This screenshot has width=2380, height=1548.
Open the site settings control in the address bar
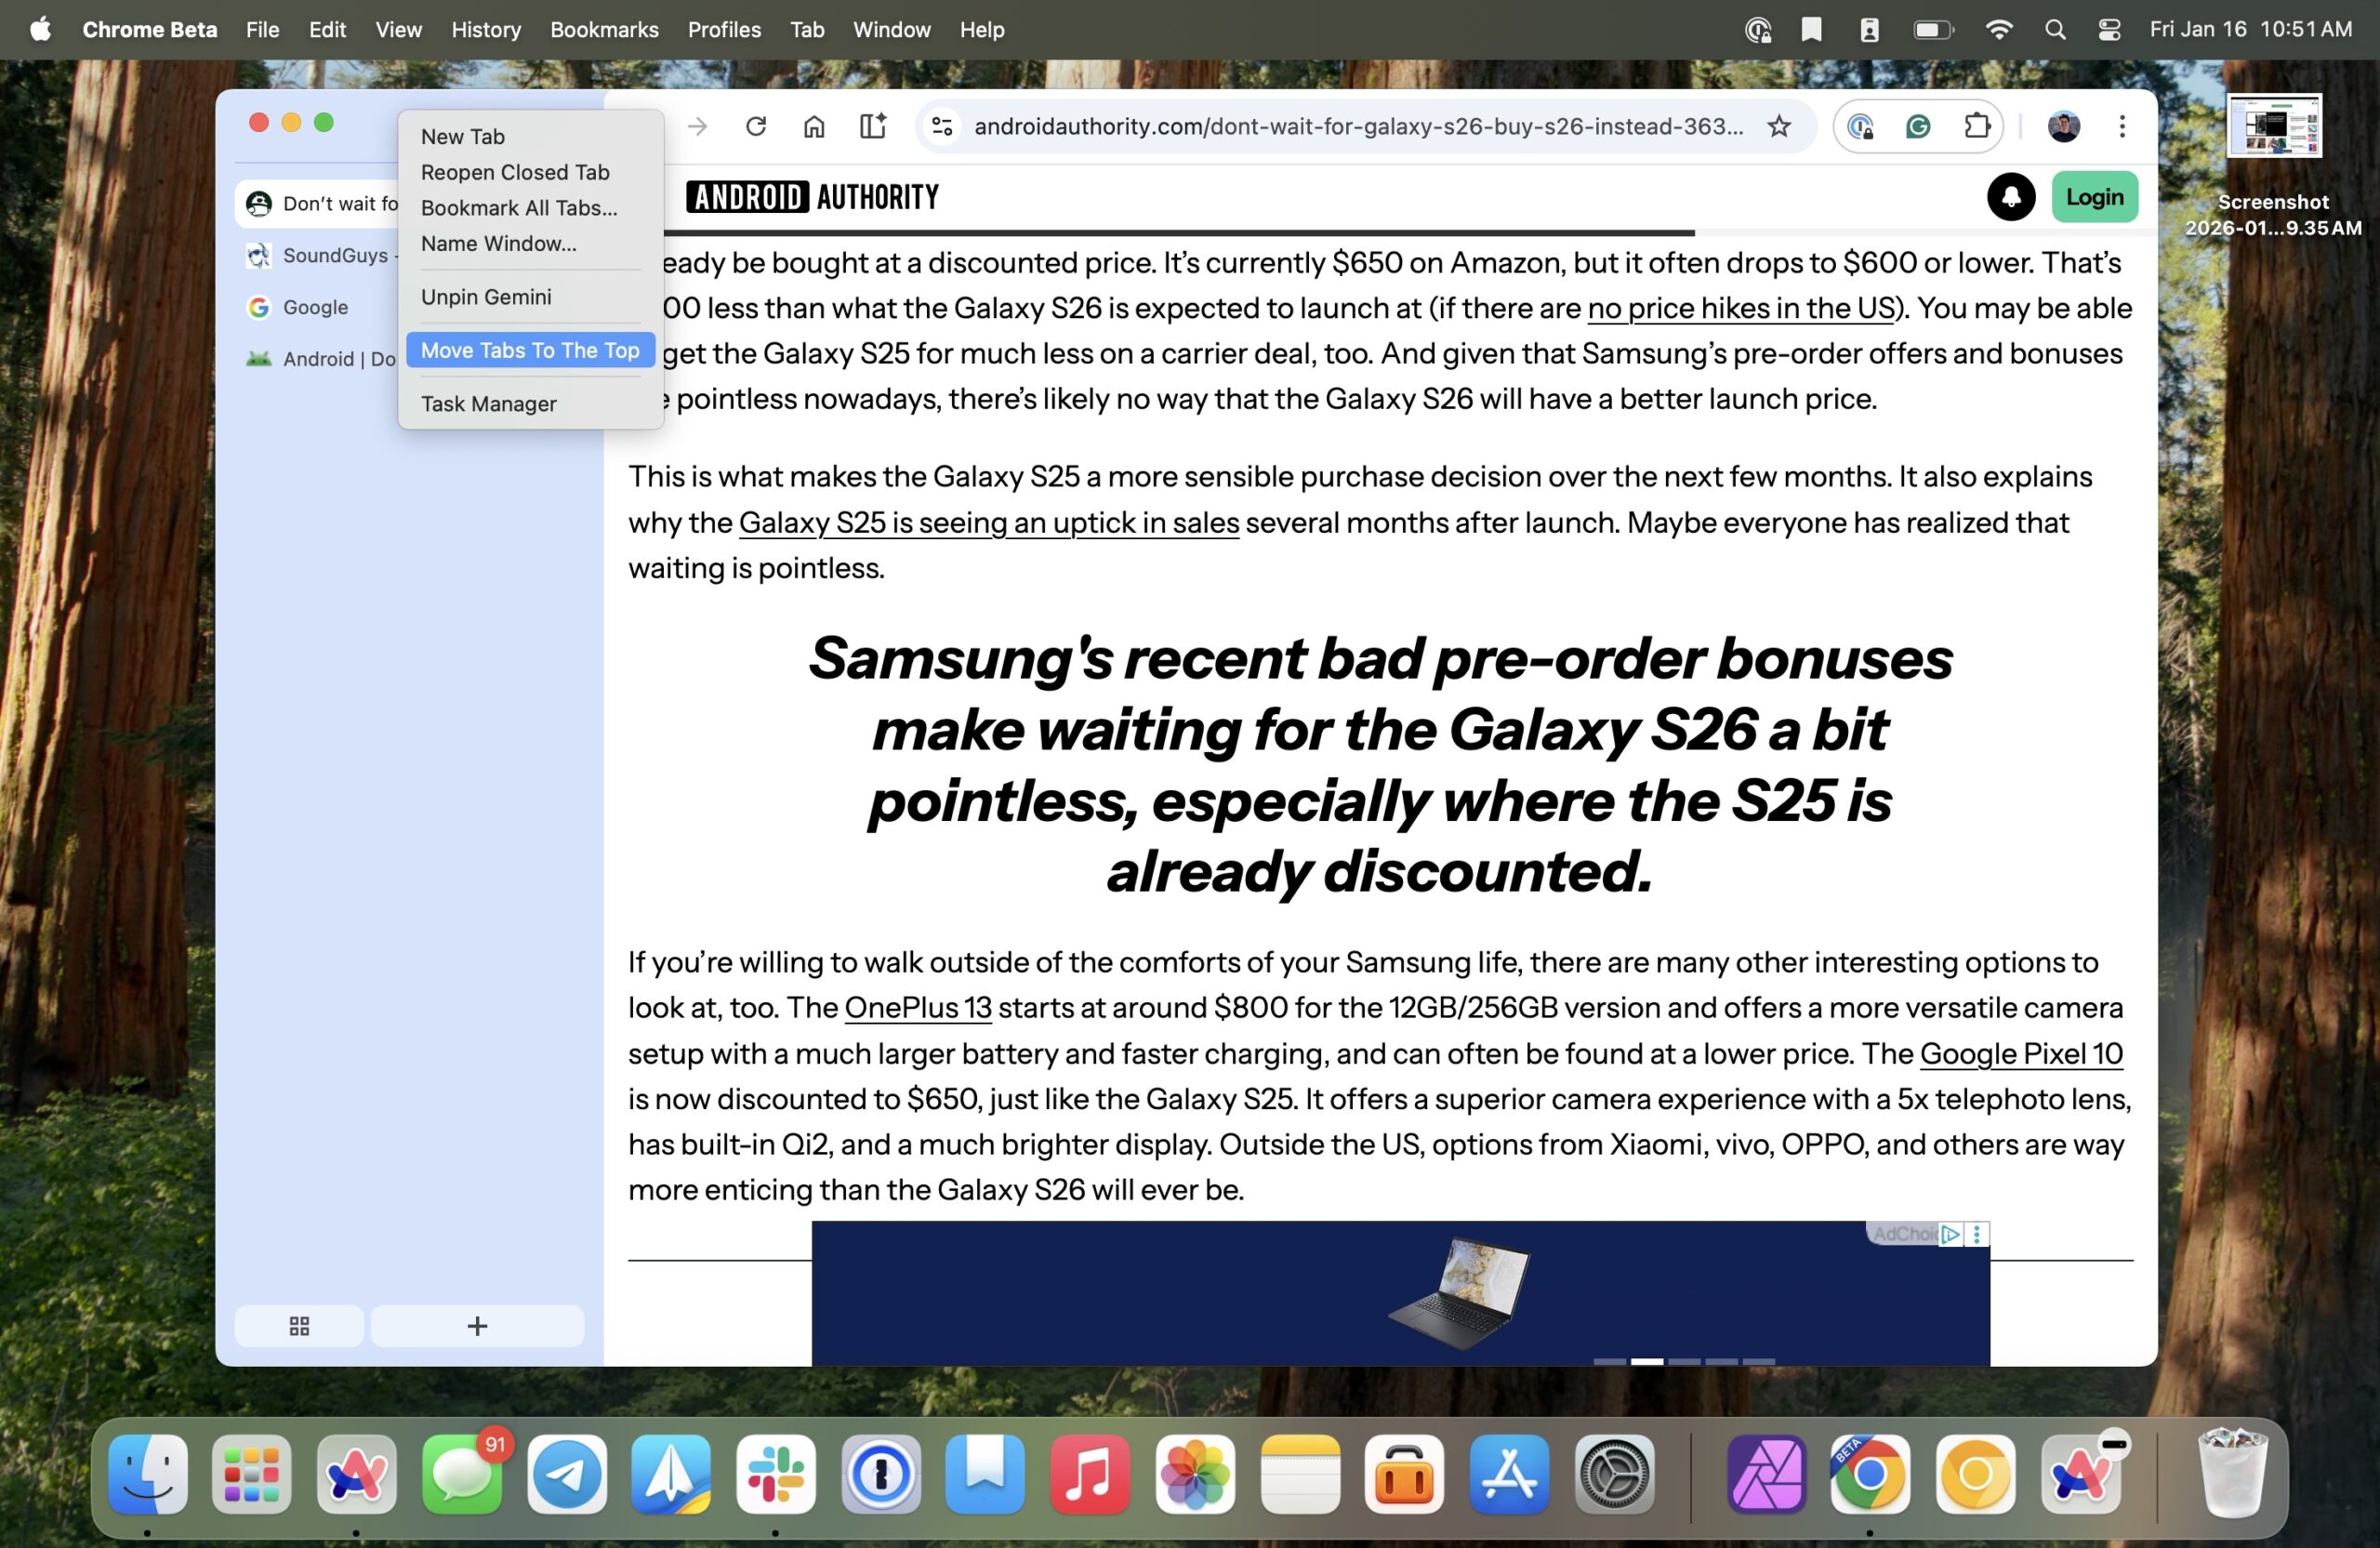click(x=941, y=126)
